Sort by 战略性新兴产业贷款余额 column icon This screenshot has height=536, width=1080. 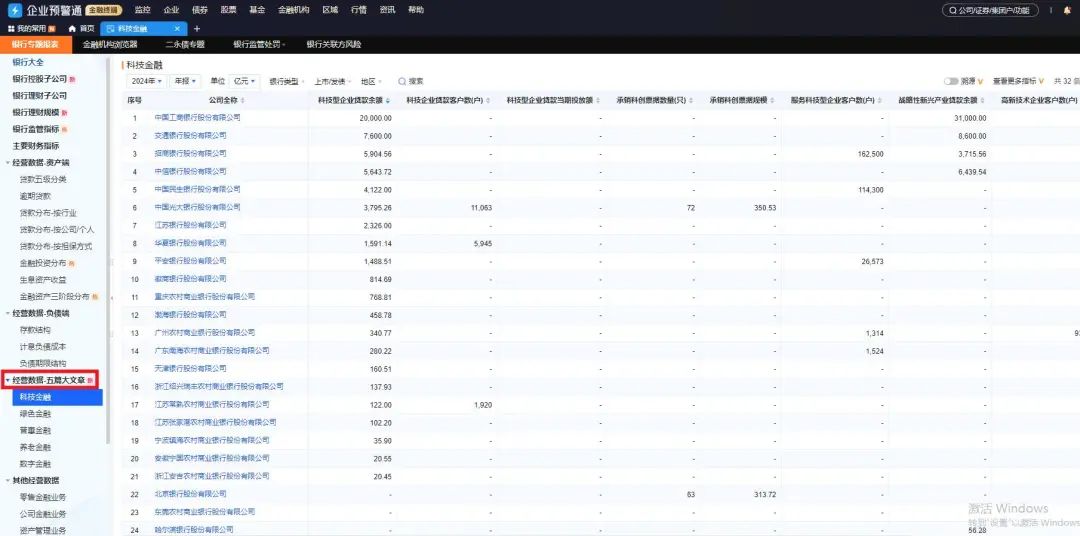pyautogui.click(x=982, y=101)
